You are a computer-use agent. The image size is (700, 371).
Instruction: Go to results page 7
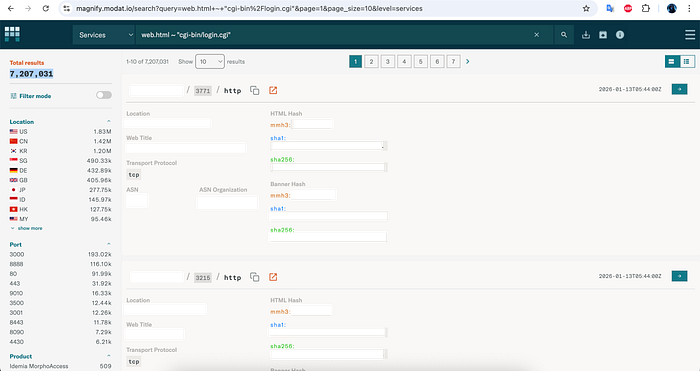(x=453, y=62)
